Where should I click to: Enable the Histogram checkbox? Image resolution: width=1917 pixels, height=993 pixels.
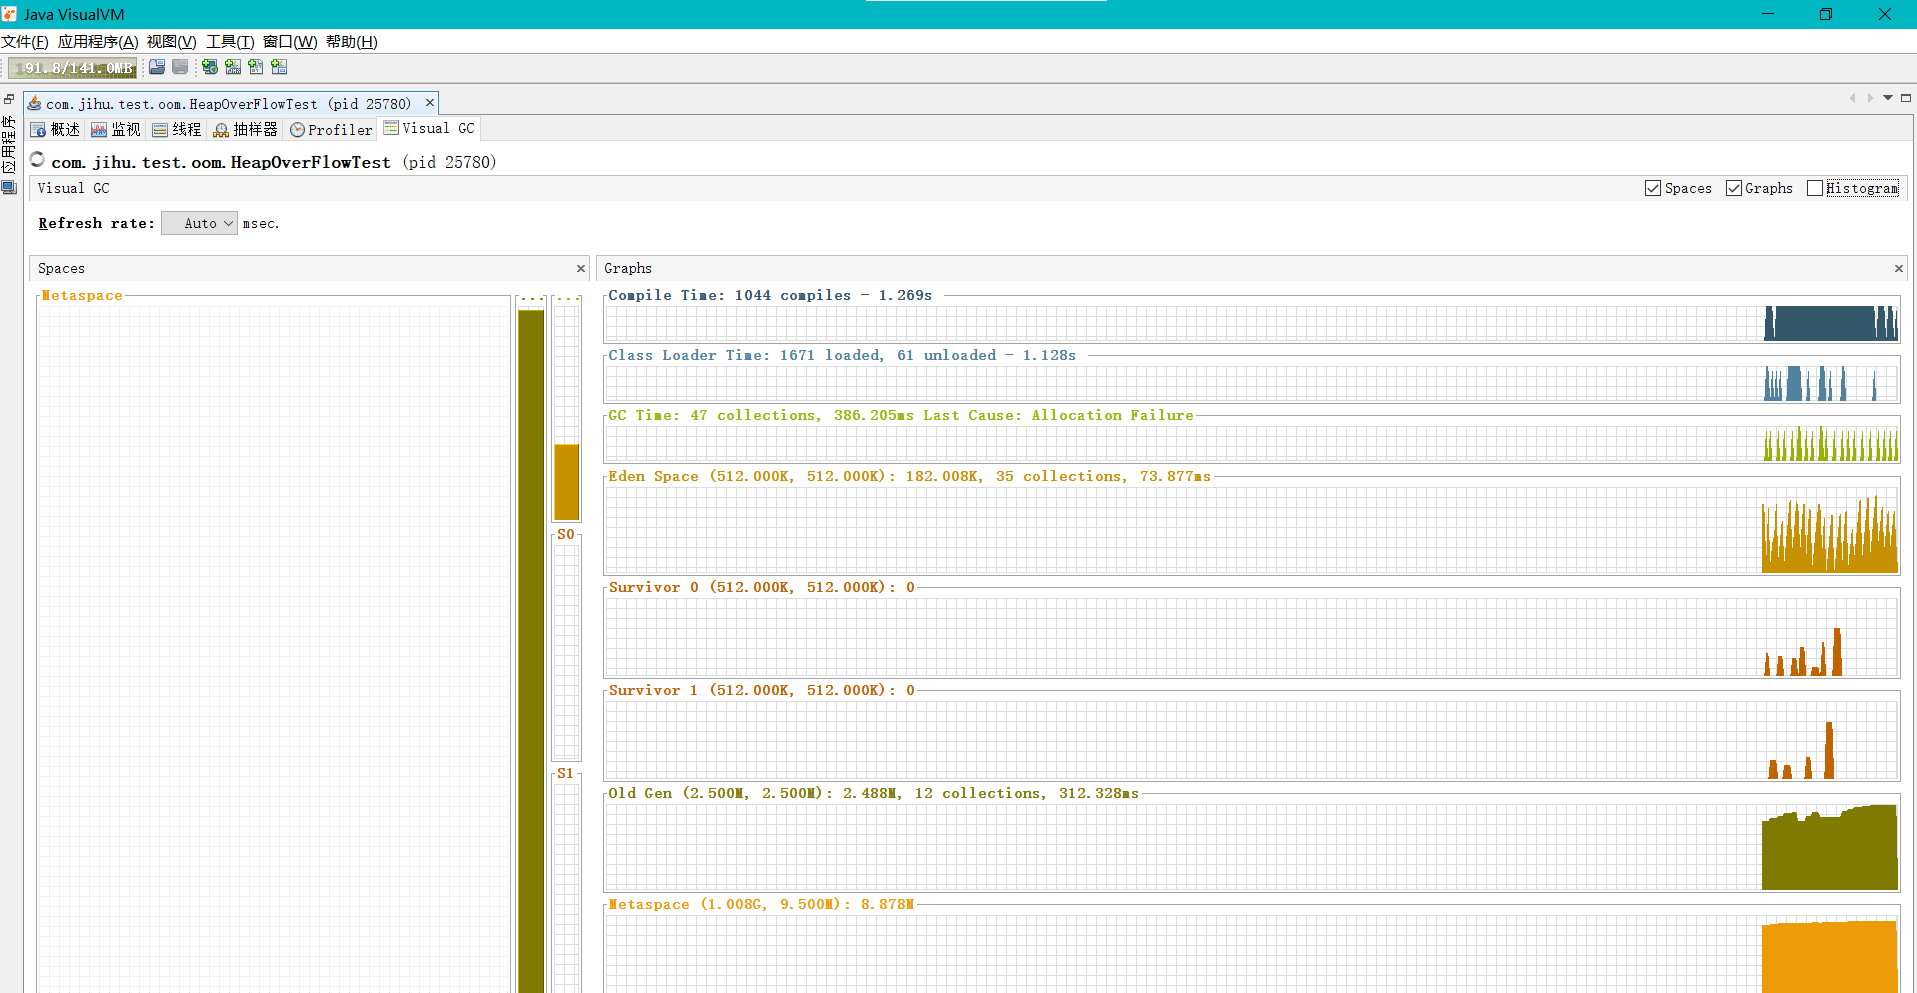1815,188
